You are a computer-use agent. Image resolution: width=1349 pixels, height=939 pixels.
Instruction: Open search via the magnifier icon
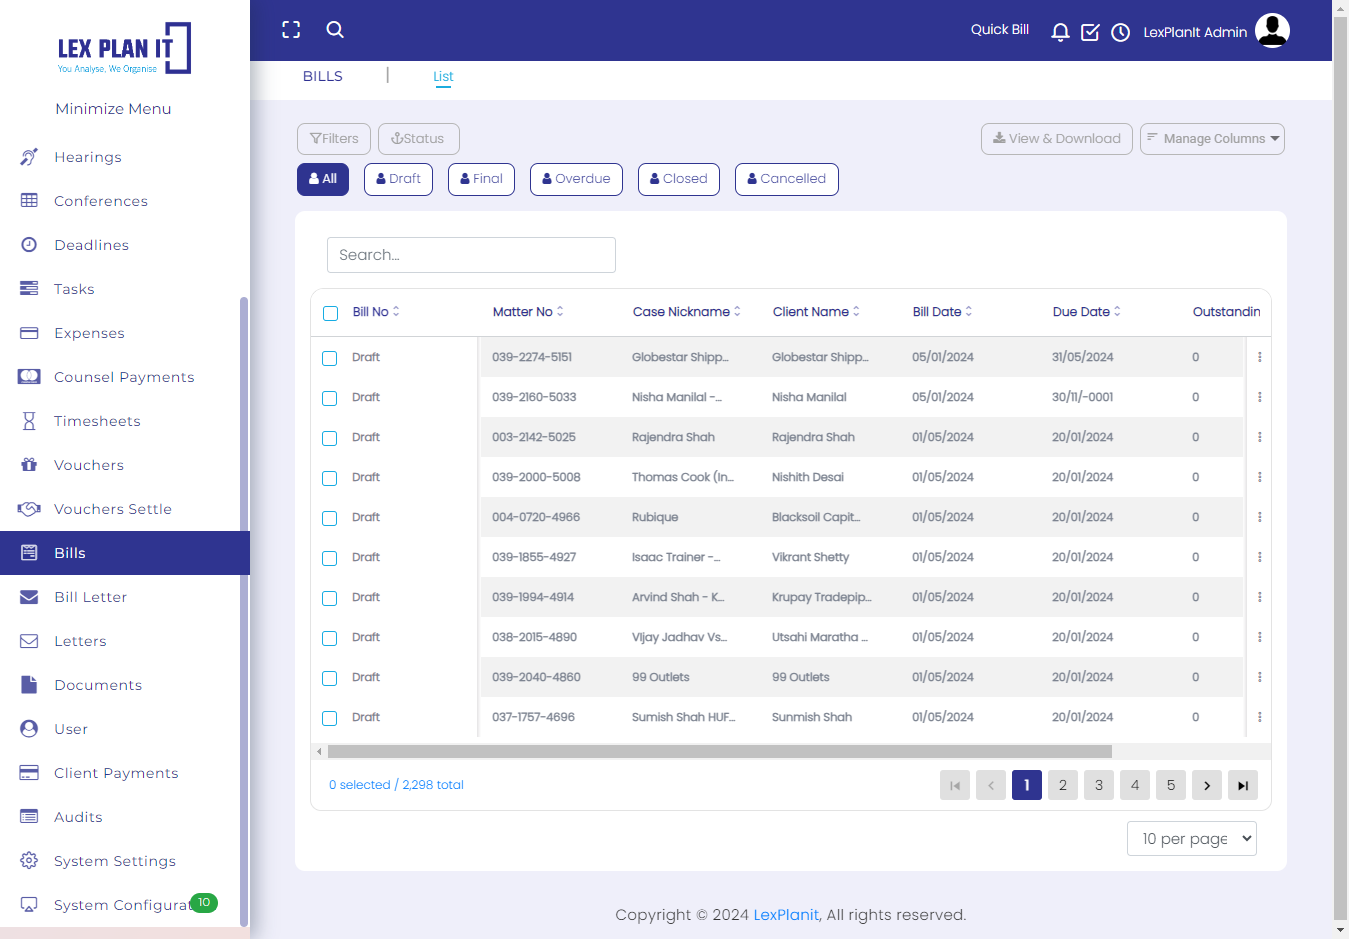[x=335, y=30]
